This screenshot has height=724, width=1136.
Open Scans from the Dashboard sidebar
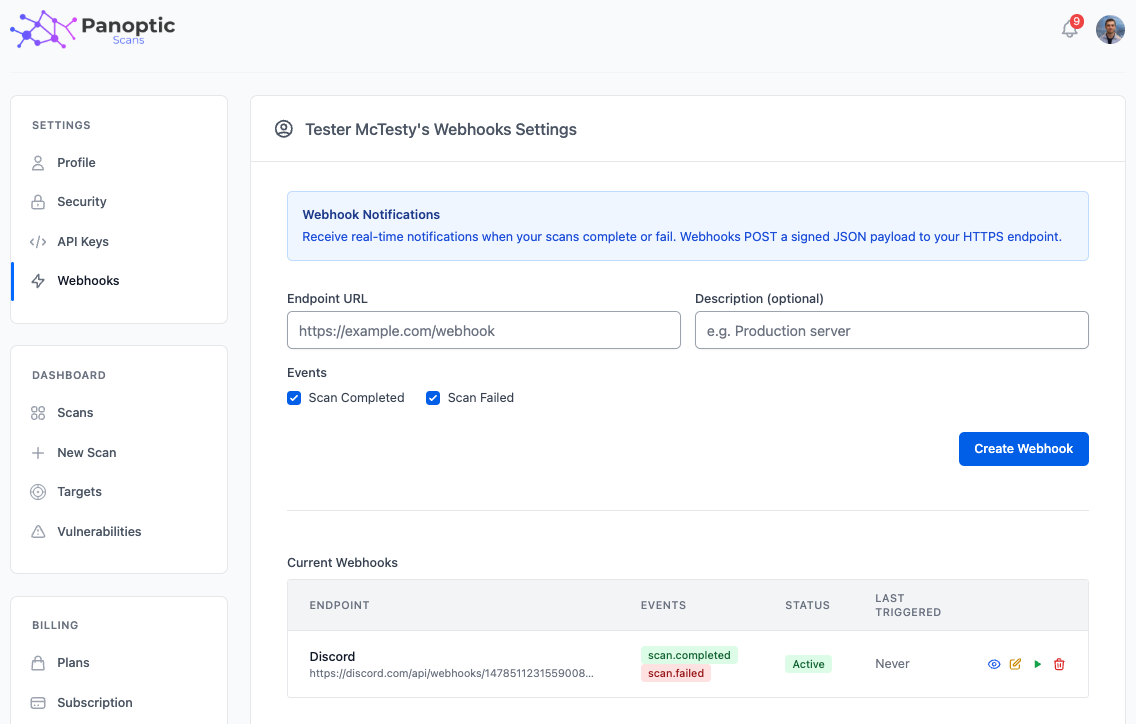(75, 412)
